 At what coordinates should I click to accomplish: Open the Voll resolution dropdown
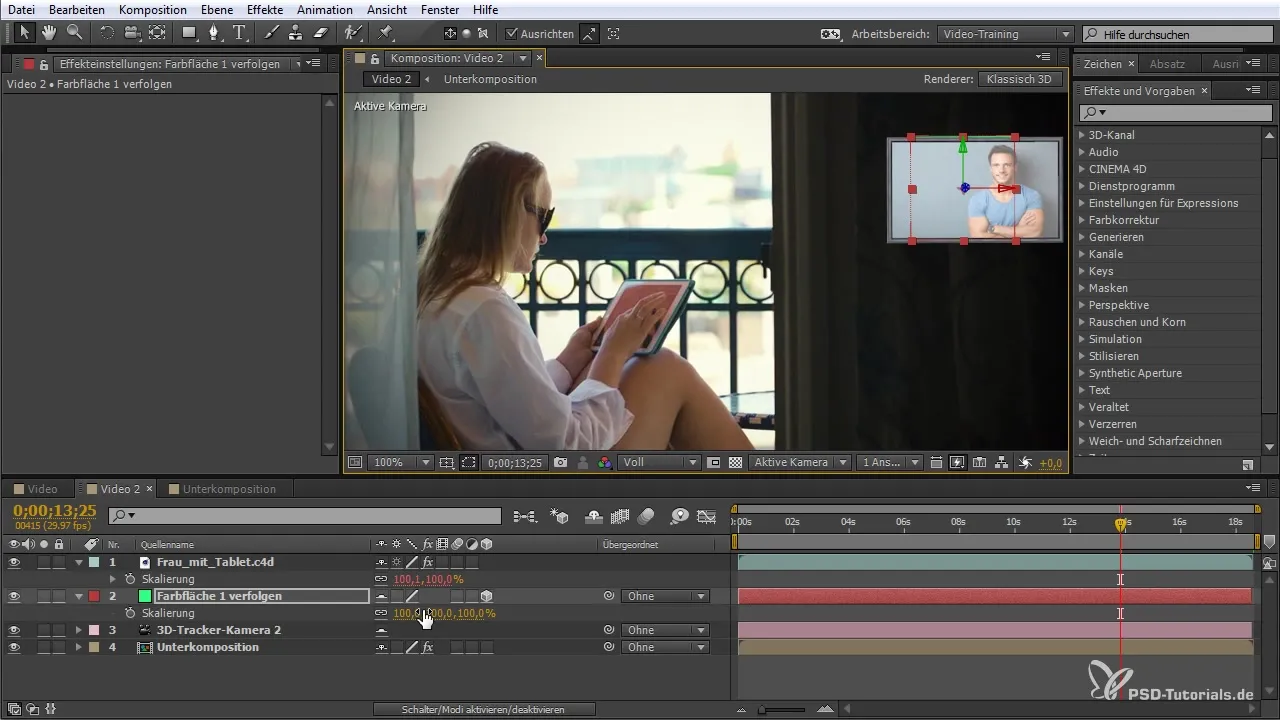(x=660, y=463)
